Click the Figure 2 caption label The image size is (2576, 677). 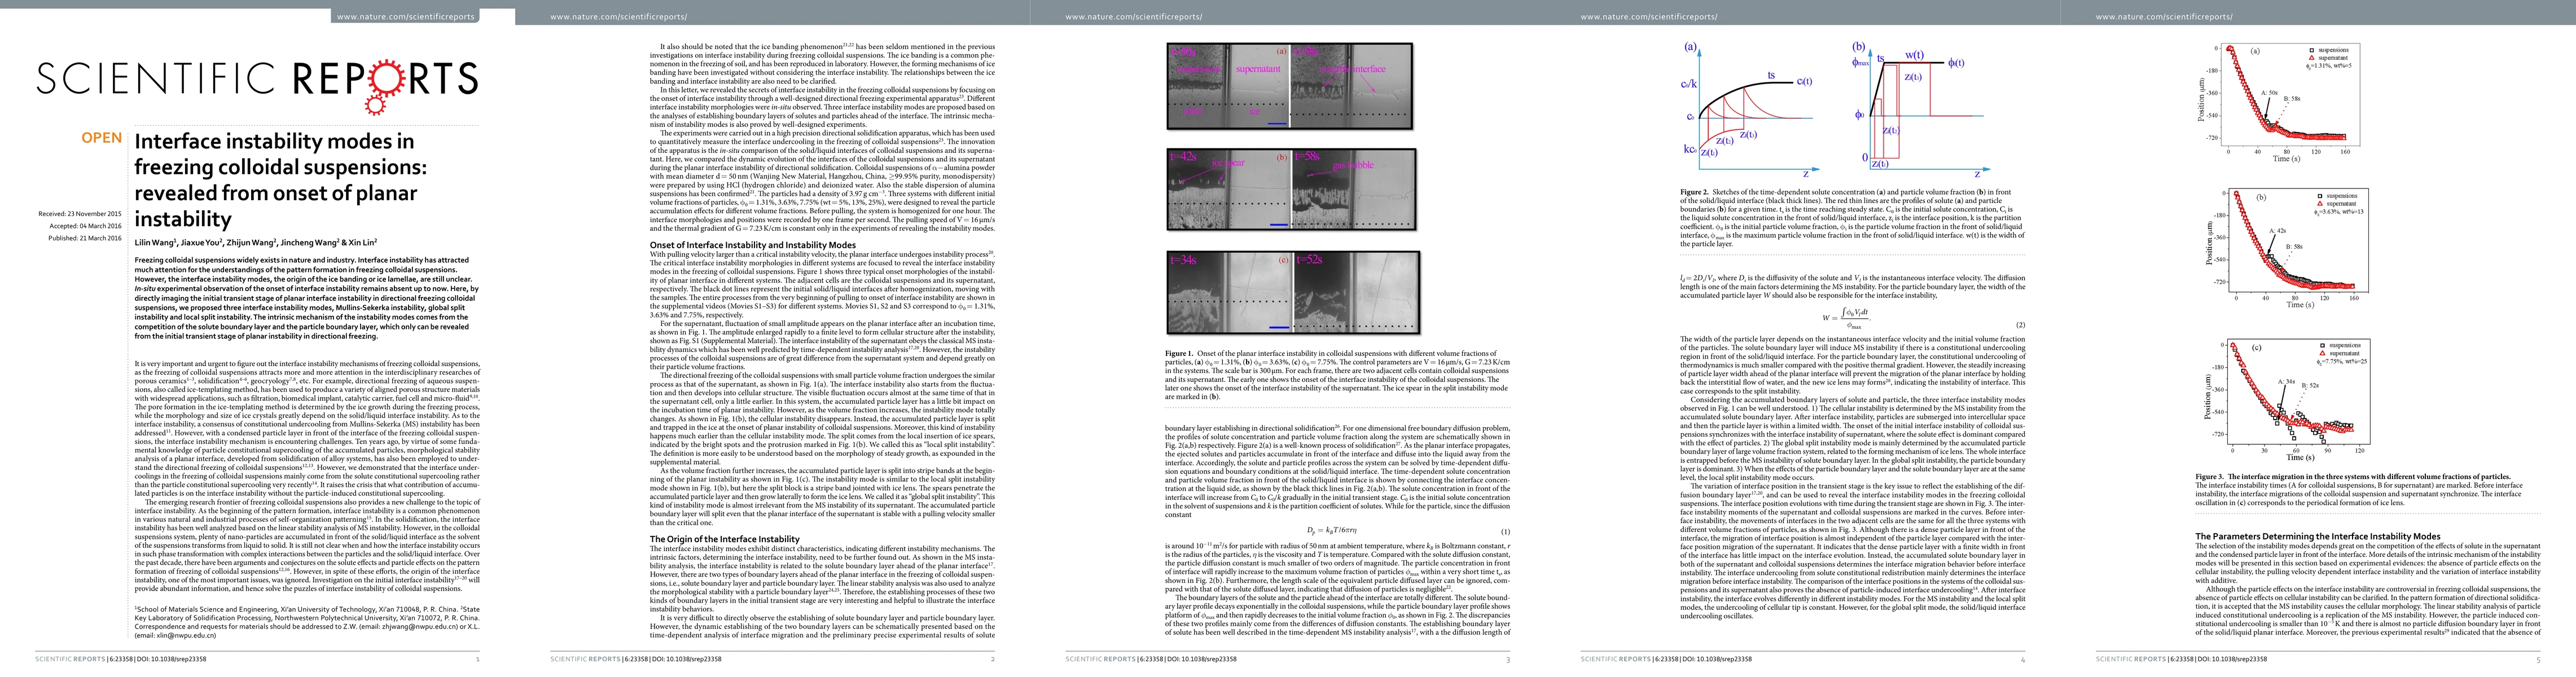[x=1694, y=192]
